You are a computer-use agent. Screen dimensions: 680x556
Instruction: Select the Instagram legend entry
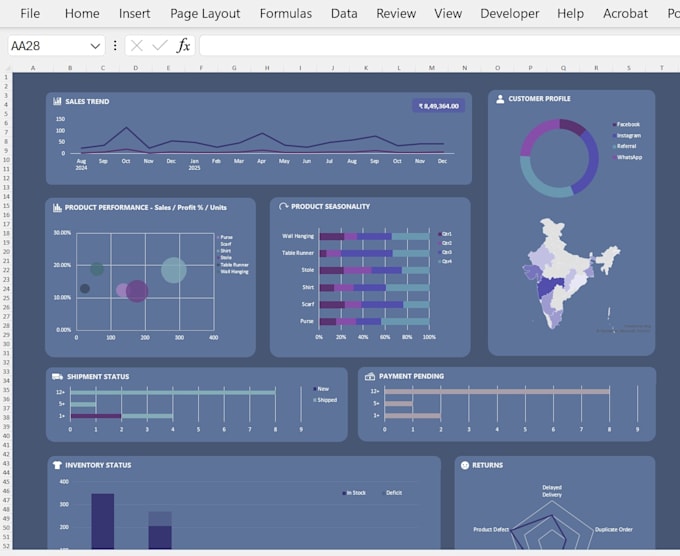click(x=626, y=135)
